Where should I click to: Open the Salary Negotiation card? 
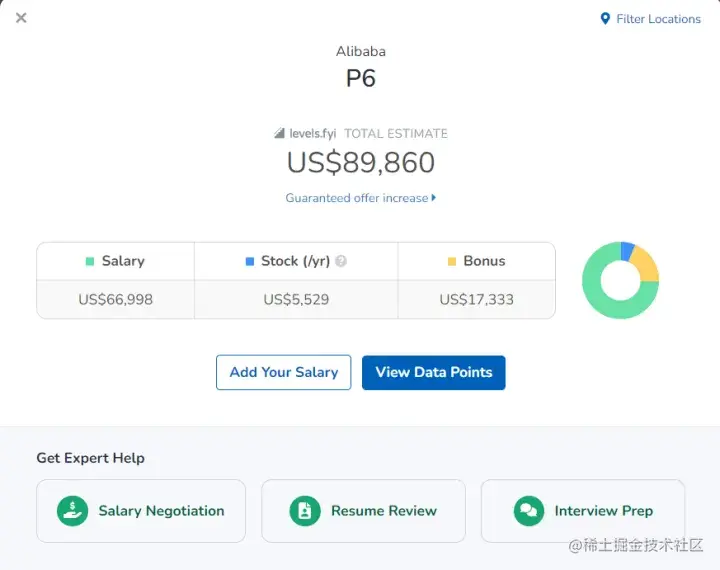click(141, 511)
